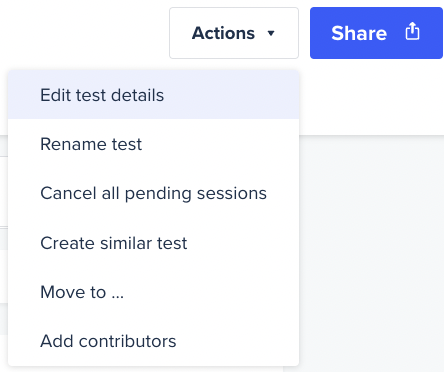The width and height of the screenshot is (444, 372).
Task: Choose Create similar test
Action: 153,243
